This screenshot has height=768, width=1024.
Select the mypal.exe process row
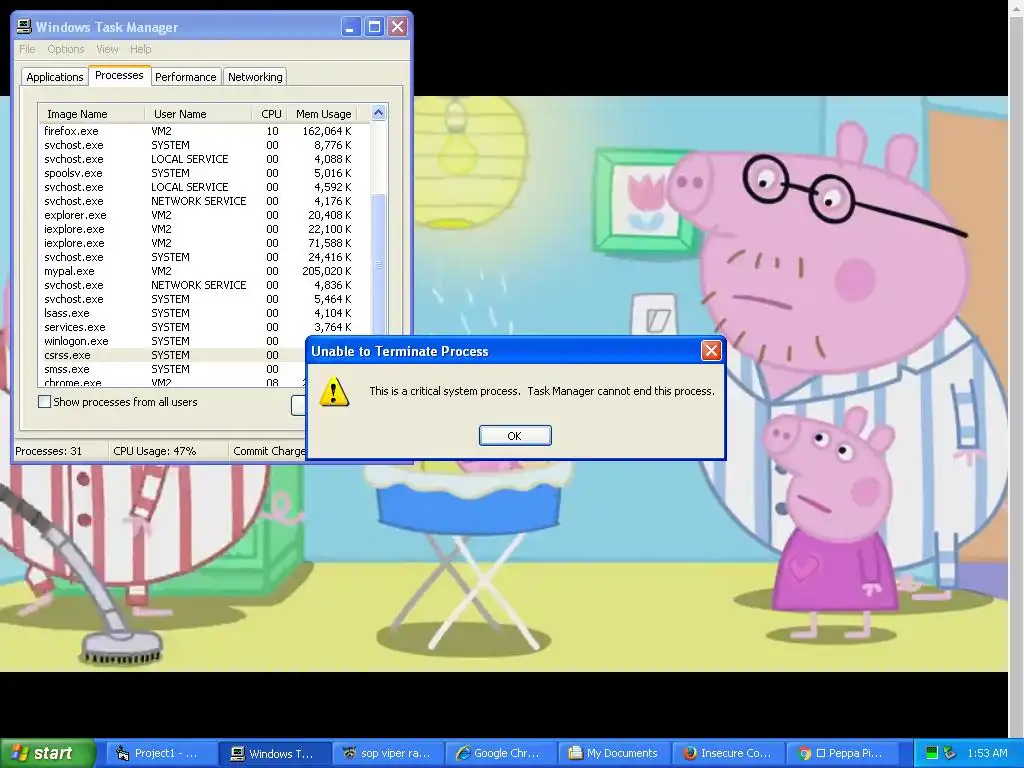pos(204,271)
